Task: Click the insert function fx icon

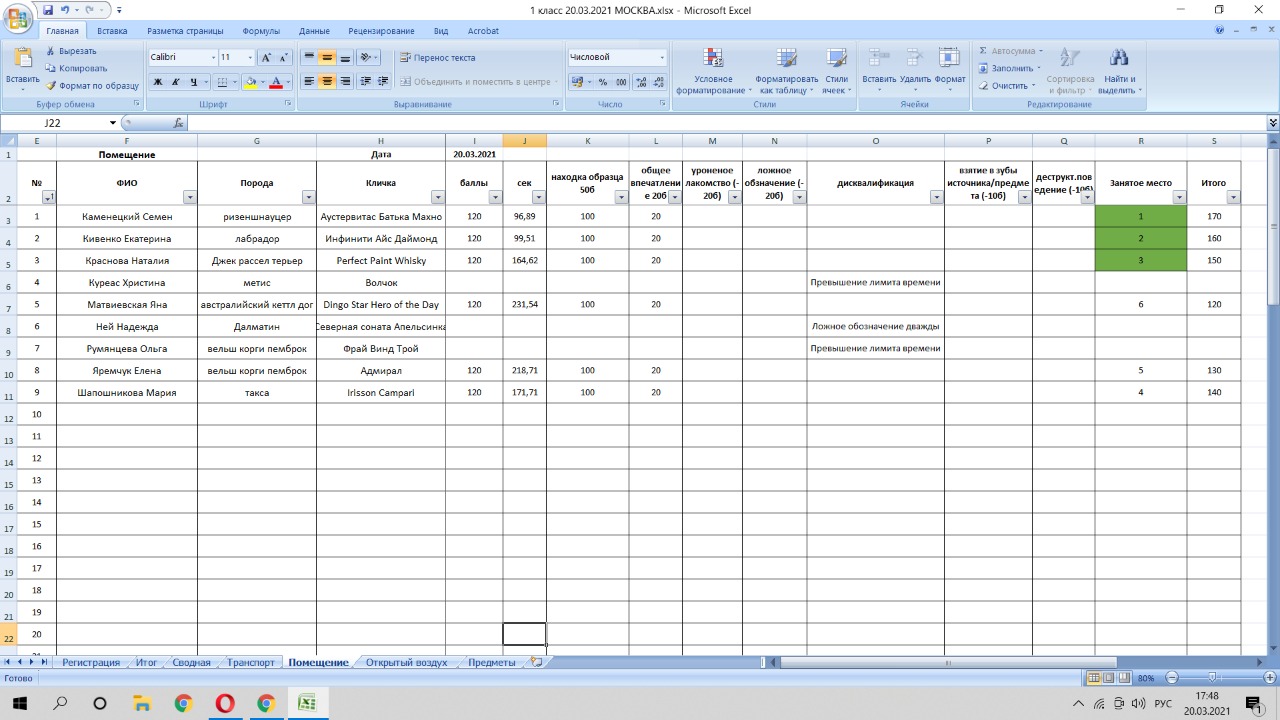Action: click(178, 123)
